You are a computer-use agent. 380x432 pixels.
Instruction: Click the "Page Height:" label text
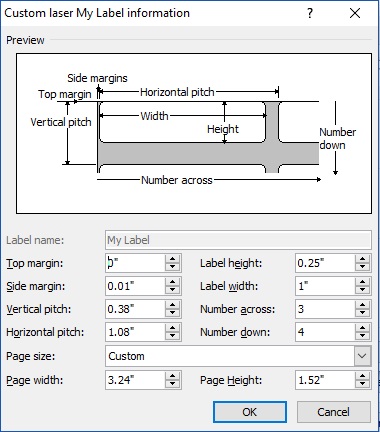pos(231,380)
